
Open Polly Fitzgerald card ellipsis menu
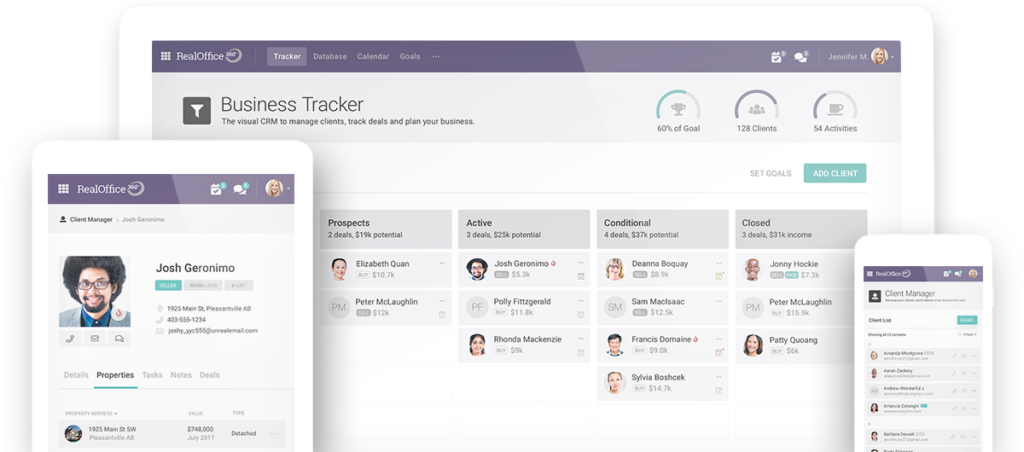581,301
